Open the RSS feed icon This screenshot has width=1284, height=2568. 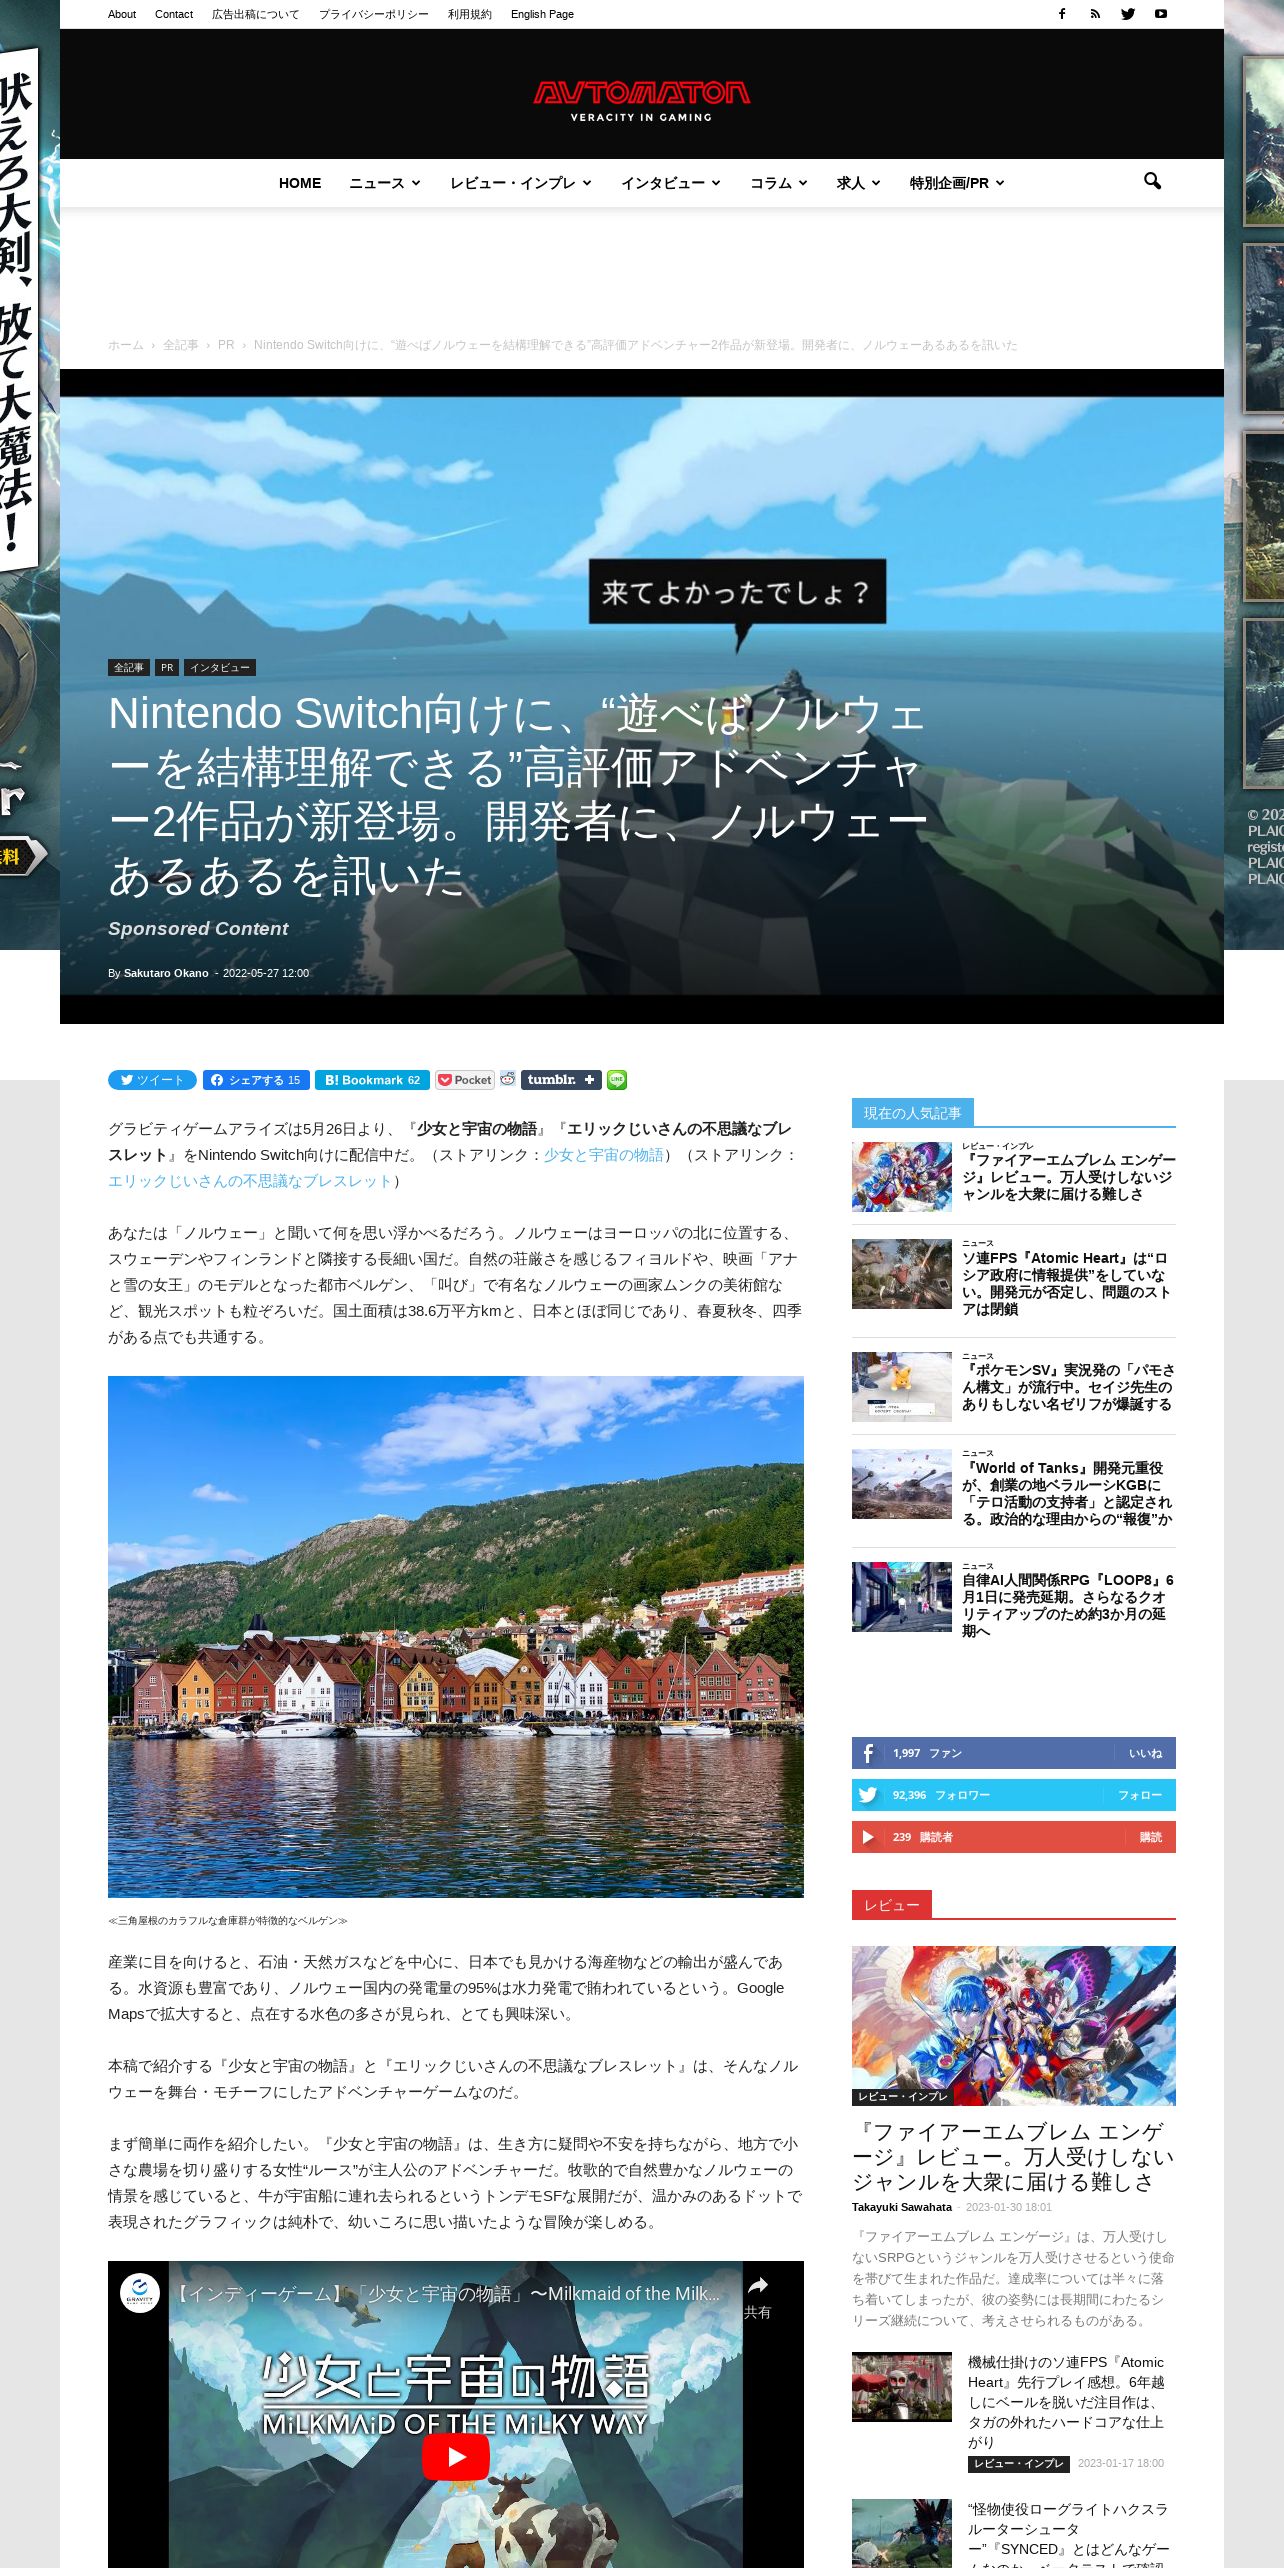pyautogui.click(x=1095, y=14)
